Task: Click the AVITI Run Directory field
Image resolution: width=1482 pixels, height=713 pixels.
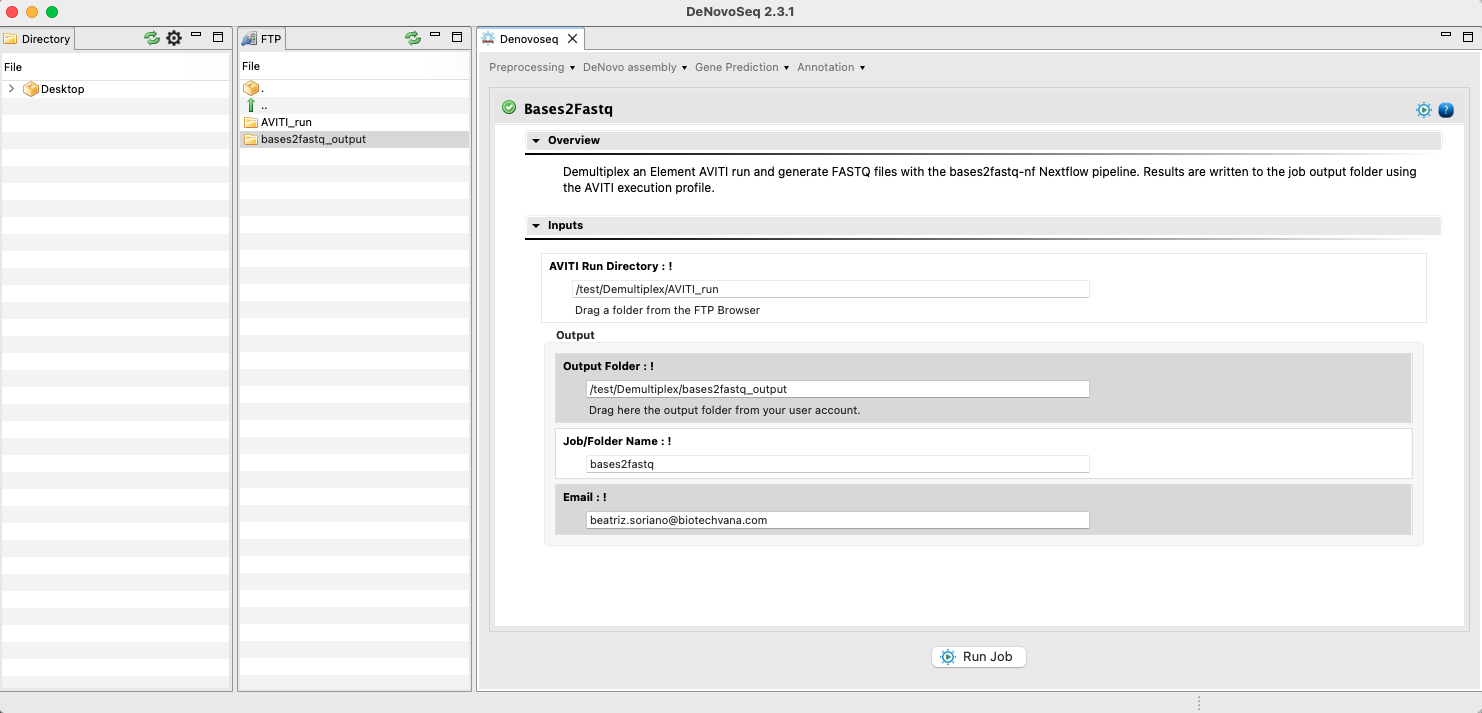Action: 831,289
